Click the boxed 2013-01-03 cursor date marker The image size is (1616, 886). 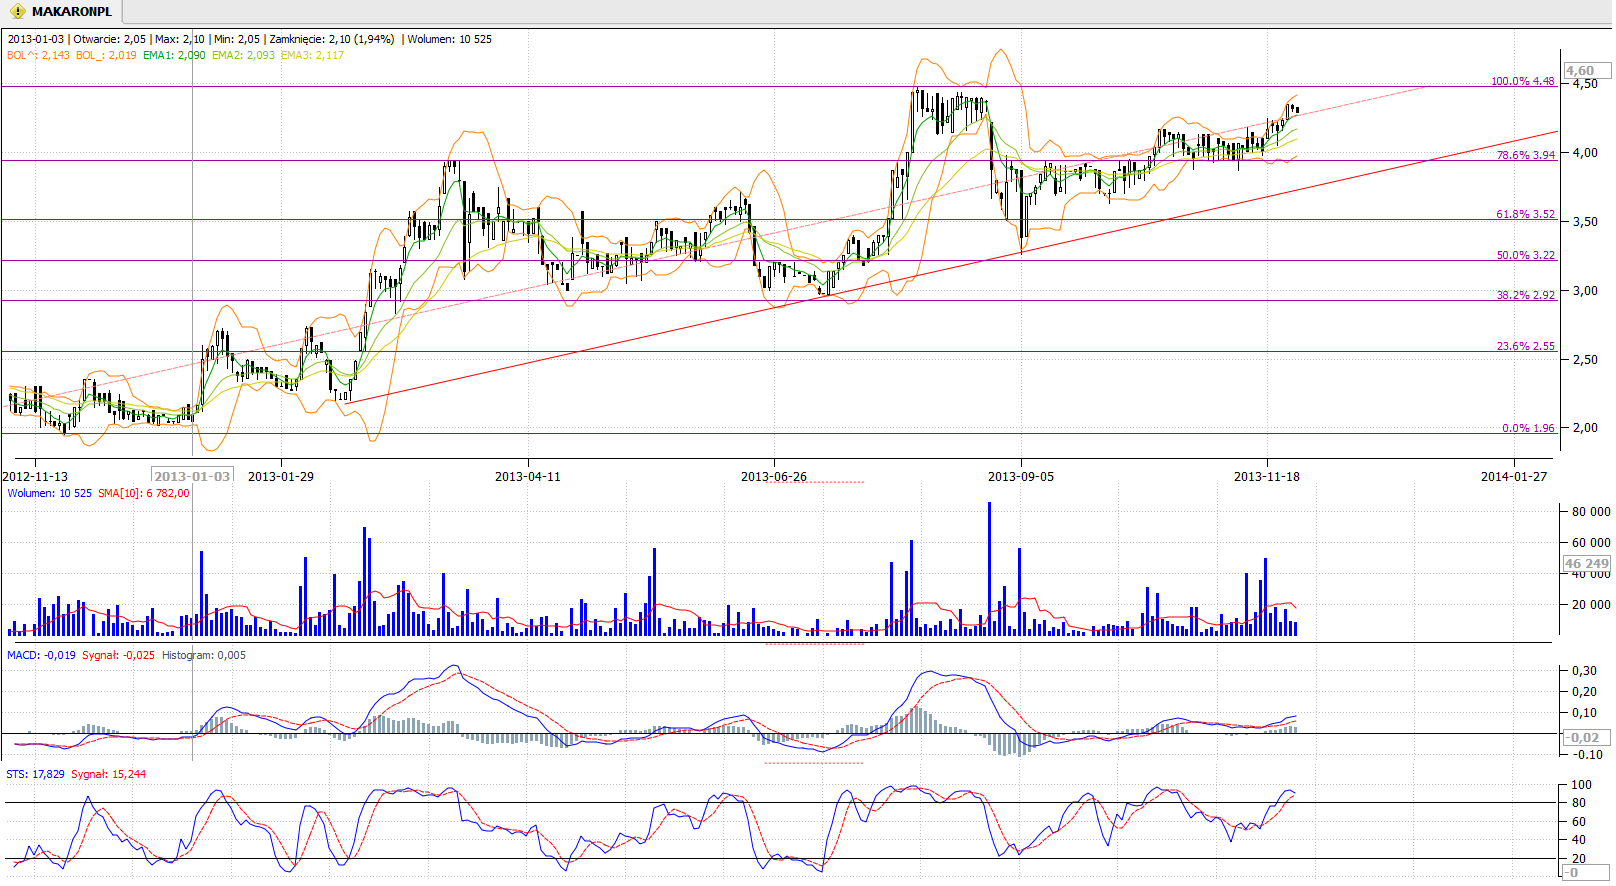point(192,476)
